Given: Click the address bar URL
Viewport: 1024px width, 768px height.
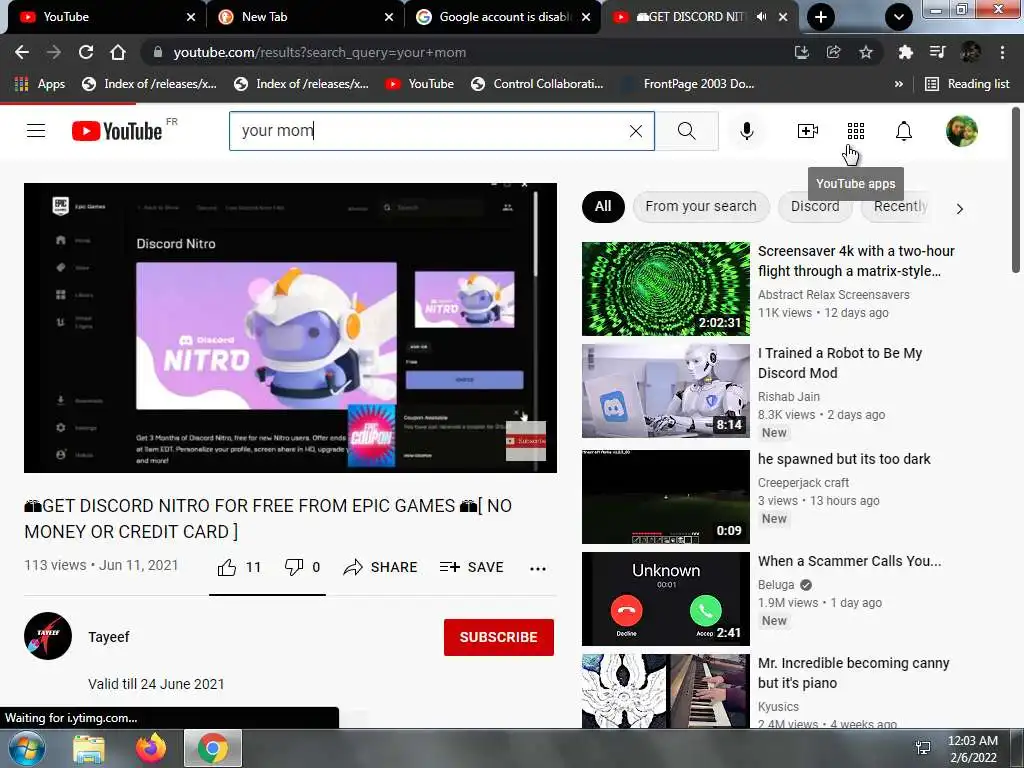Looking at the screenshot, I should [x=319, y=52].
